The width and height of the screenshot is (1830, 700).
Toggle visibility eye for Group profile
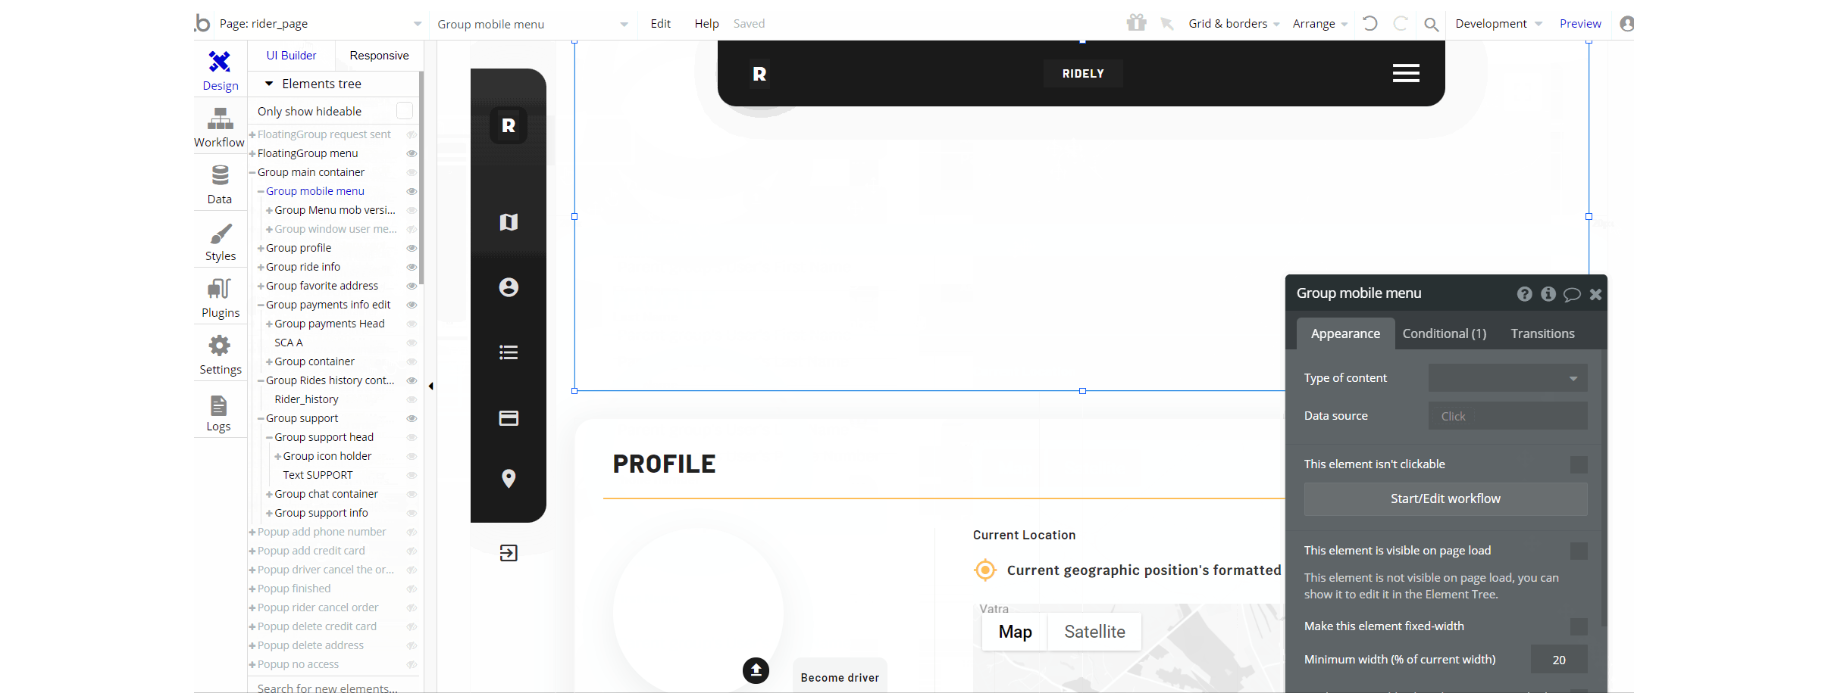[x=411, y=248]
